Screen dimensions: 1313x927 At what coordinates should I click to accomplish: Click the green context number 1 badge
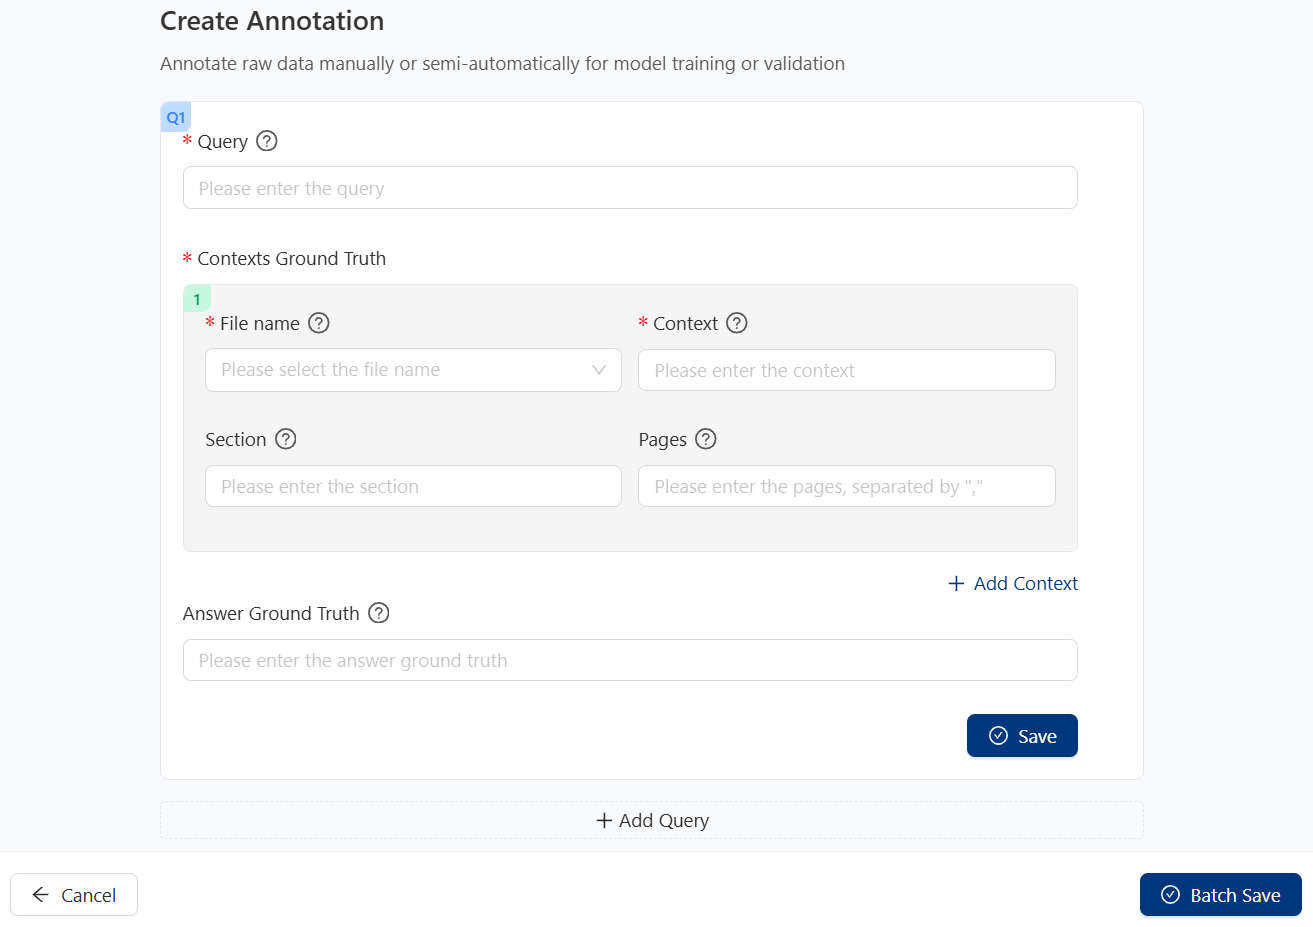197,299
